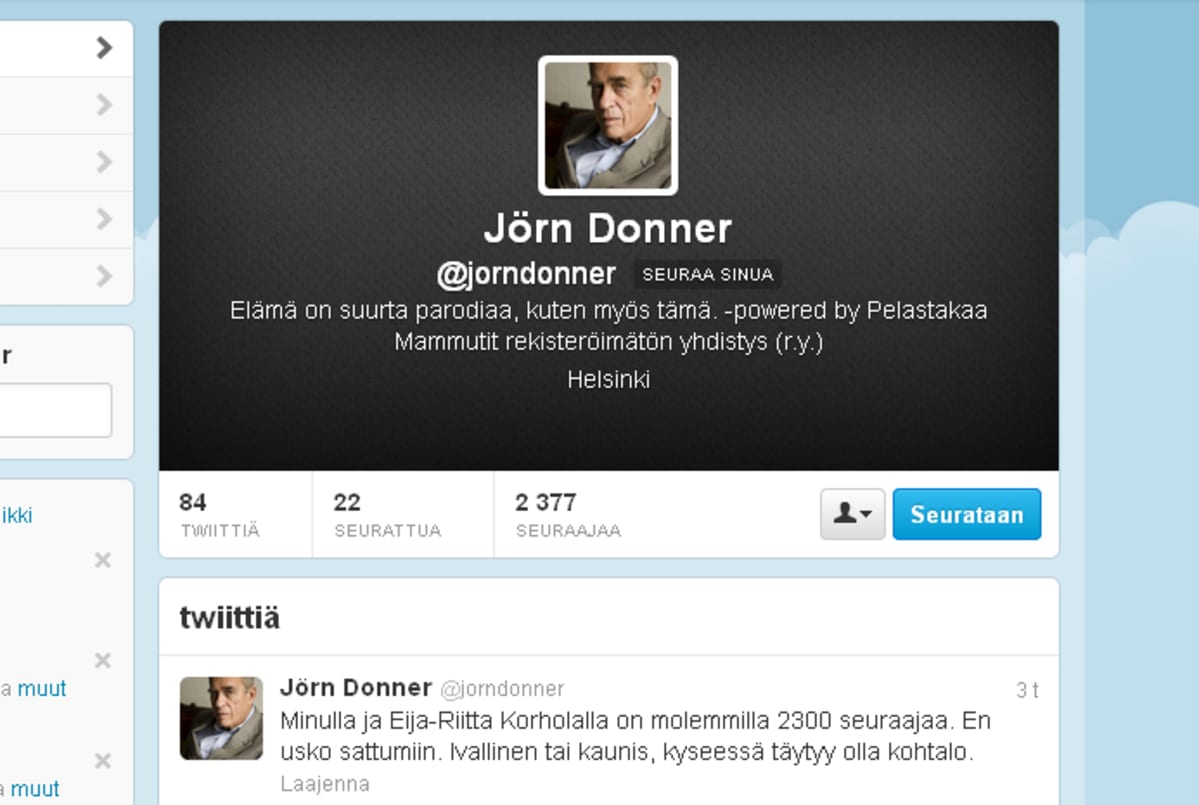Click the lower sidebar muut link

(34, 788)
